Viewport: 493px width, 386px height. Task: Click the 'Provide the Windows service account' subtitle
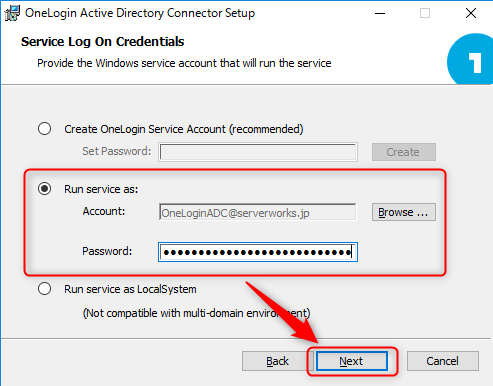(184, 63)
